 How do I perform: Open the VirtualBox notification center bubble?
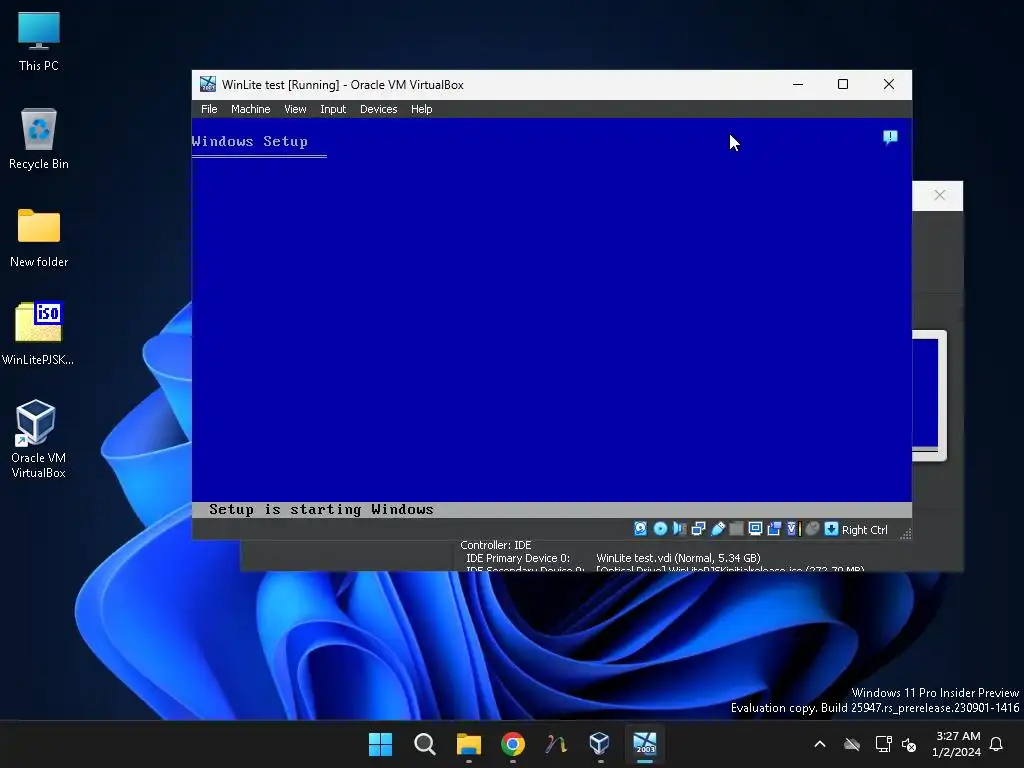click(x=890, y=137)
